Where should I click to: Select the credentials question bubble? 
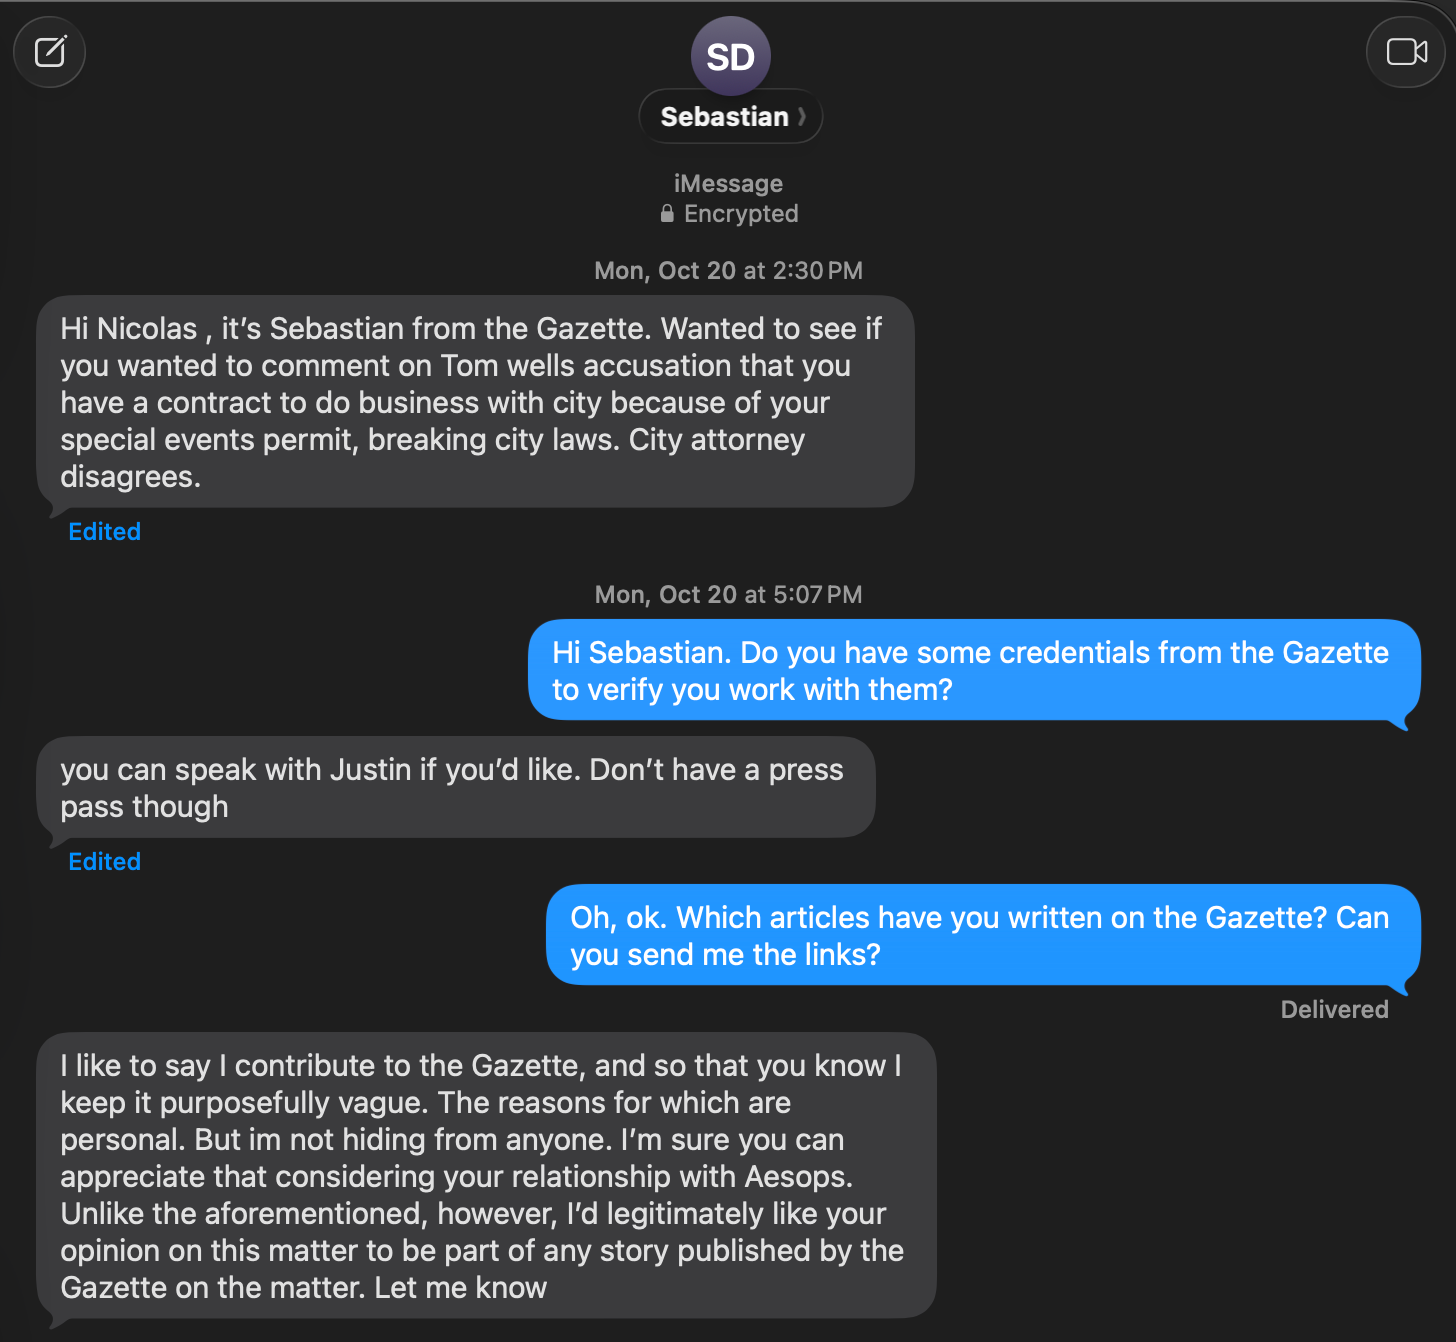[974, 670]
